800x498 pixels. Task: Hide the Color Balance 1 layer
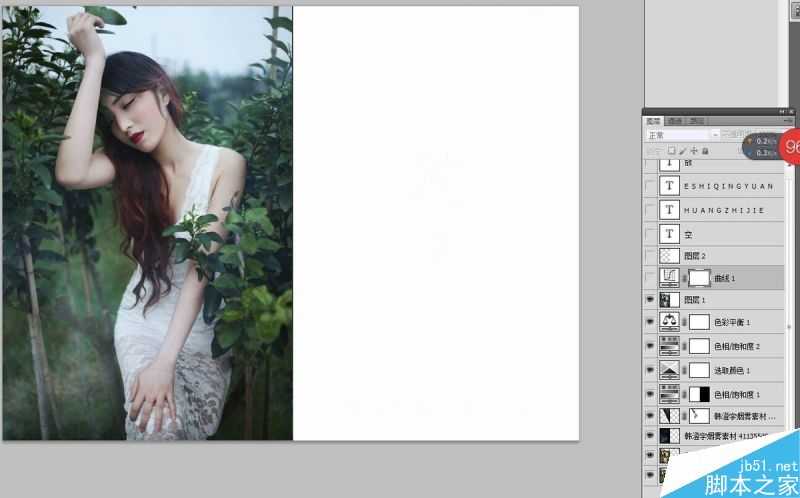coord(650,322)
